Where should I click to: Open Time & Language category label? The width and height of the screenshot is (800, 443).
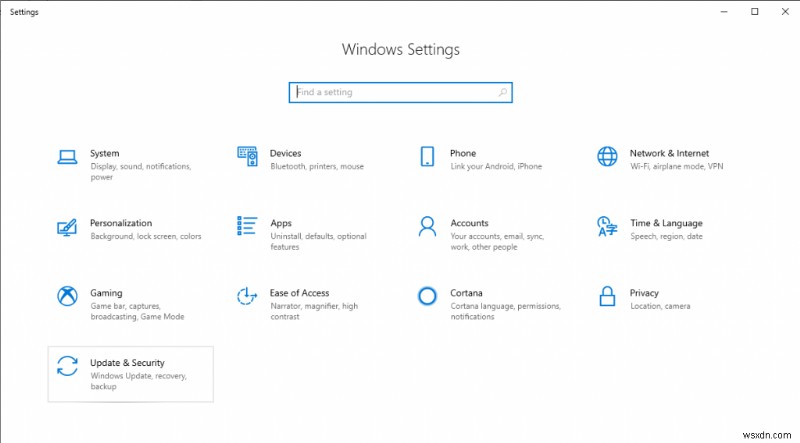pos(666,223)
